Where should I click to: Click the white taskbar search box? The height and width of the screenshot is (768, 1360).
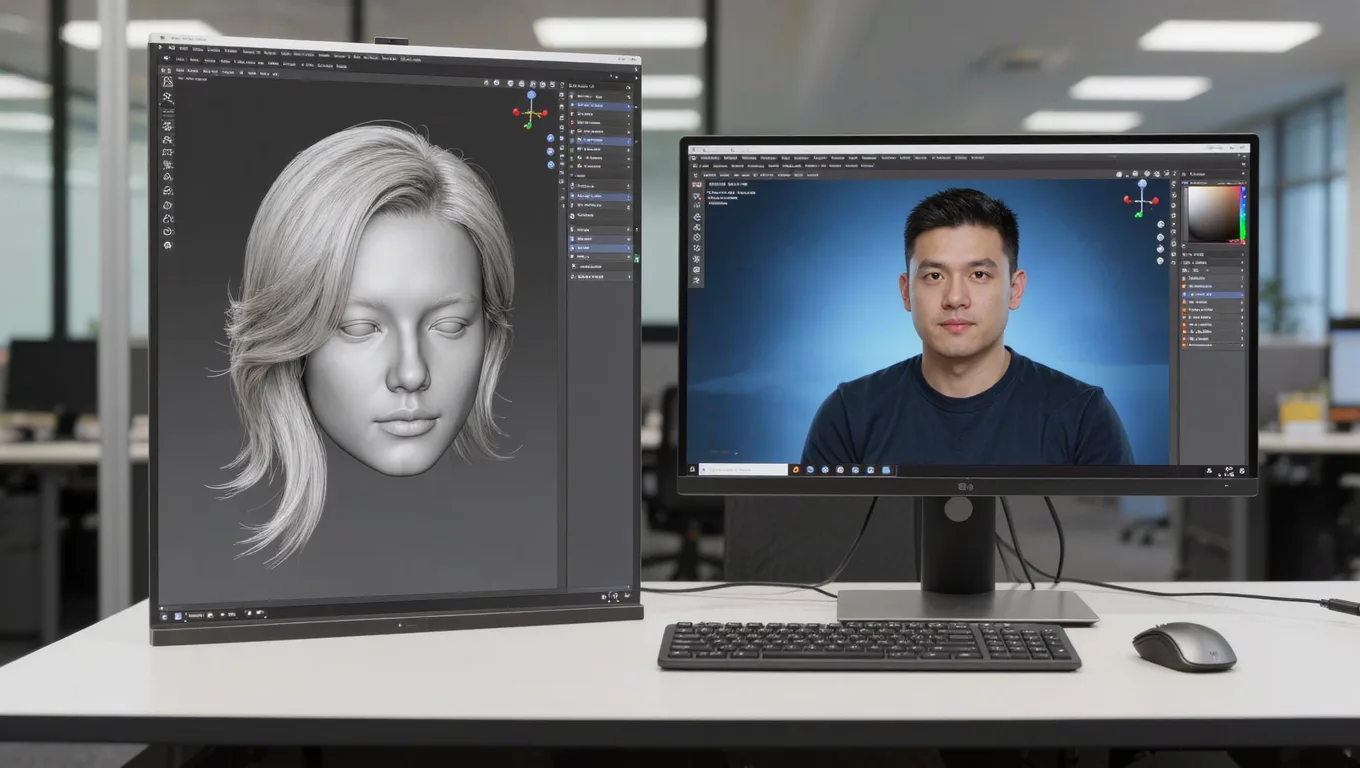tap(743, 470)
